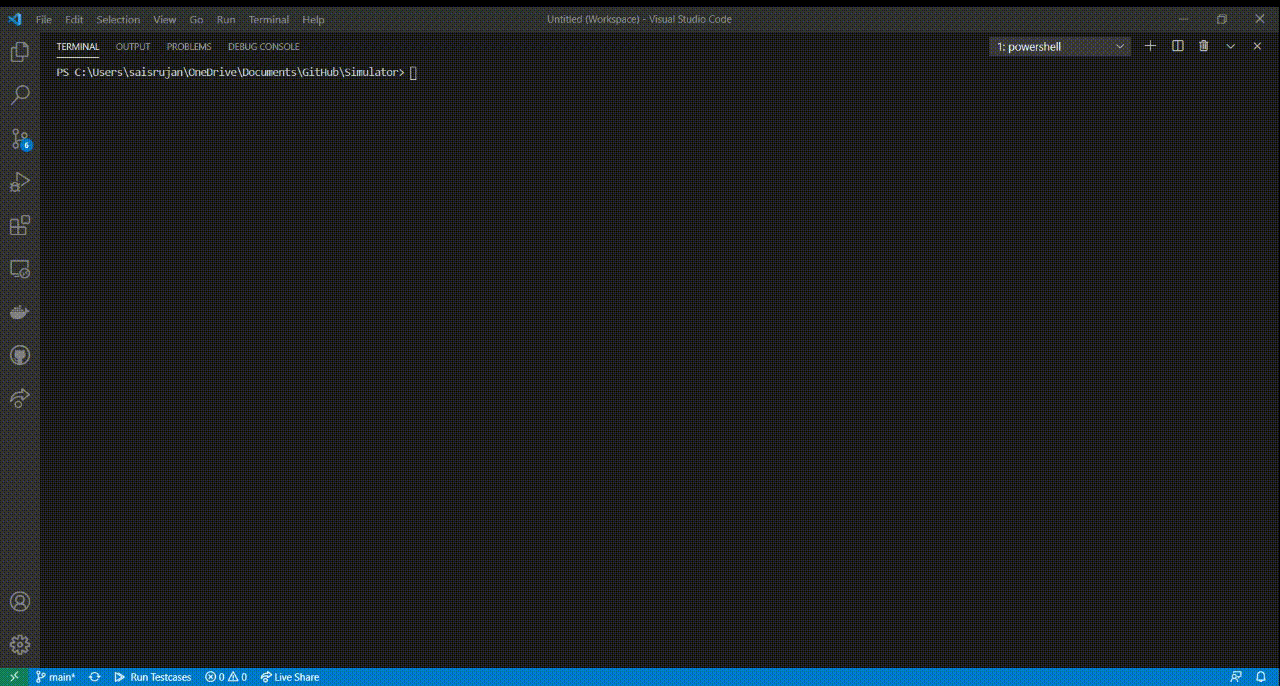Viewport: 1280px width, 686px height.
Task: Open the powershell terminal dropdown
Action: click(x=1059, y=46)
